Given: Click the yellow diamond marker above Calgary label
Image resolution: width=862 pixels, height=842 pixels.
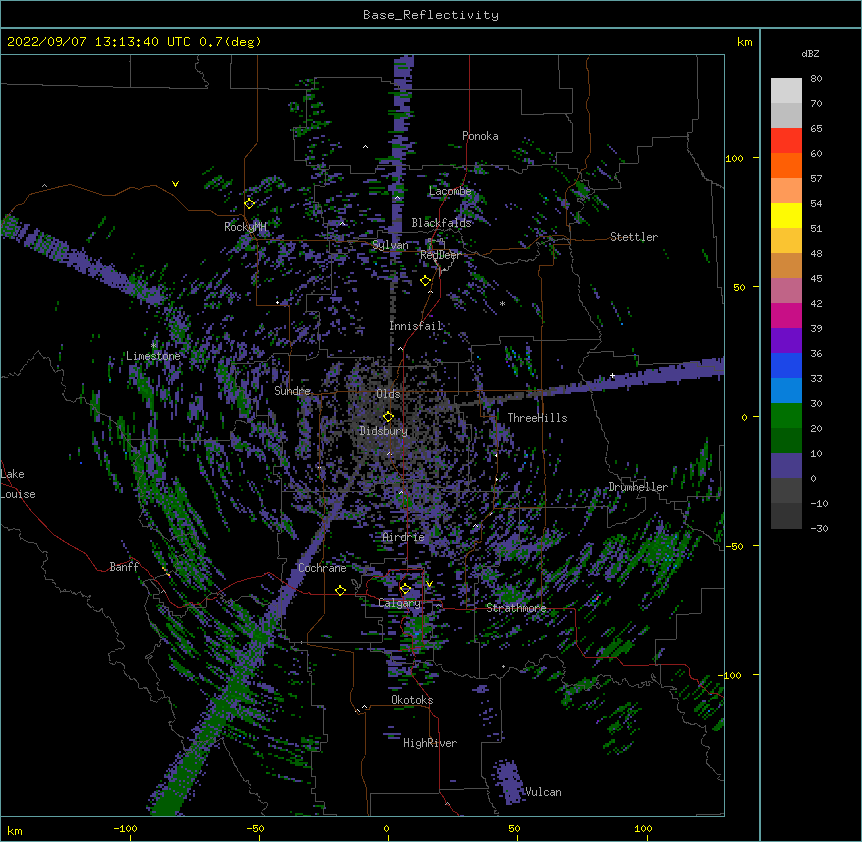Looking at the screenshot, I should pyautogui.click(x=405, y=589).
